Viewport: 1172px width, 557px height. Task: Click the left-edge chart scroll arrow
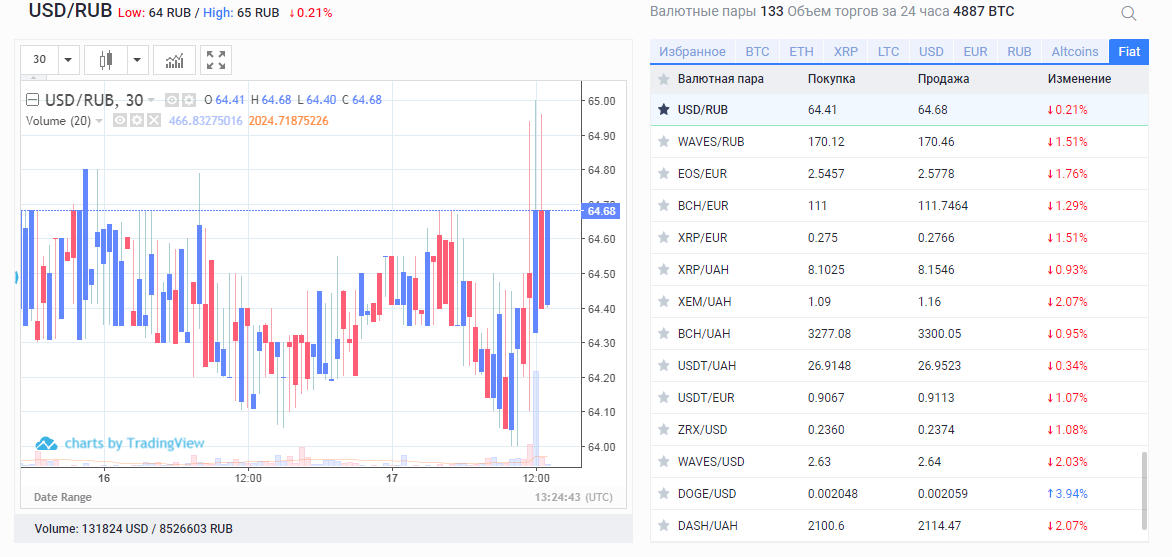click(16, 277)
